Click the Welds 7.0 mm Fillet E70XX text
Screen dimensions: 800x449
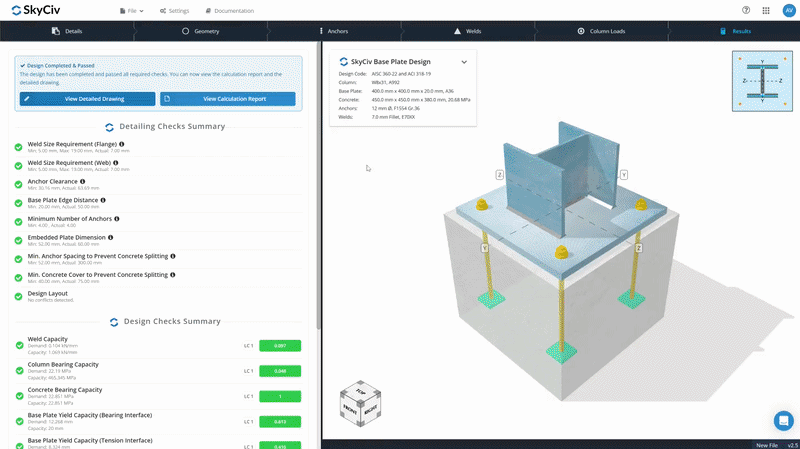[x=393, y=117]
